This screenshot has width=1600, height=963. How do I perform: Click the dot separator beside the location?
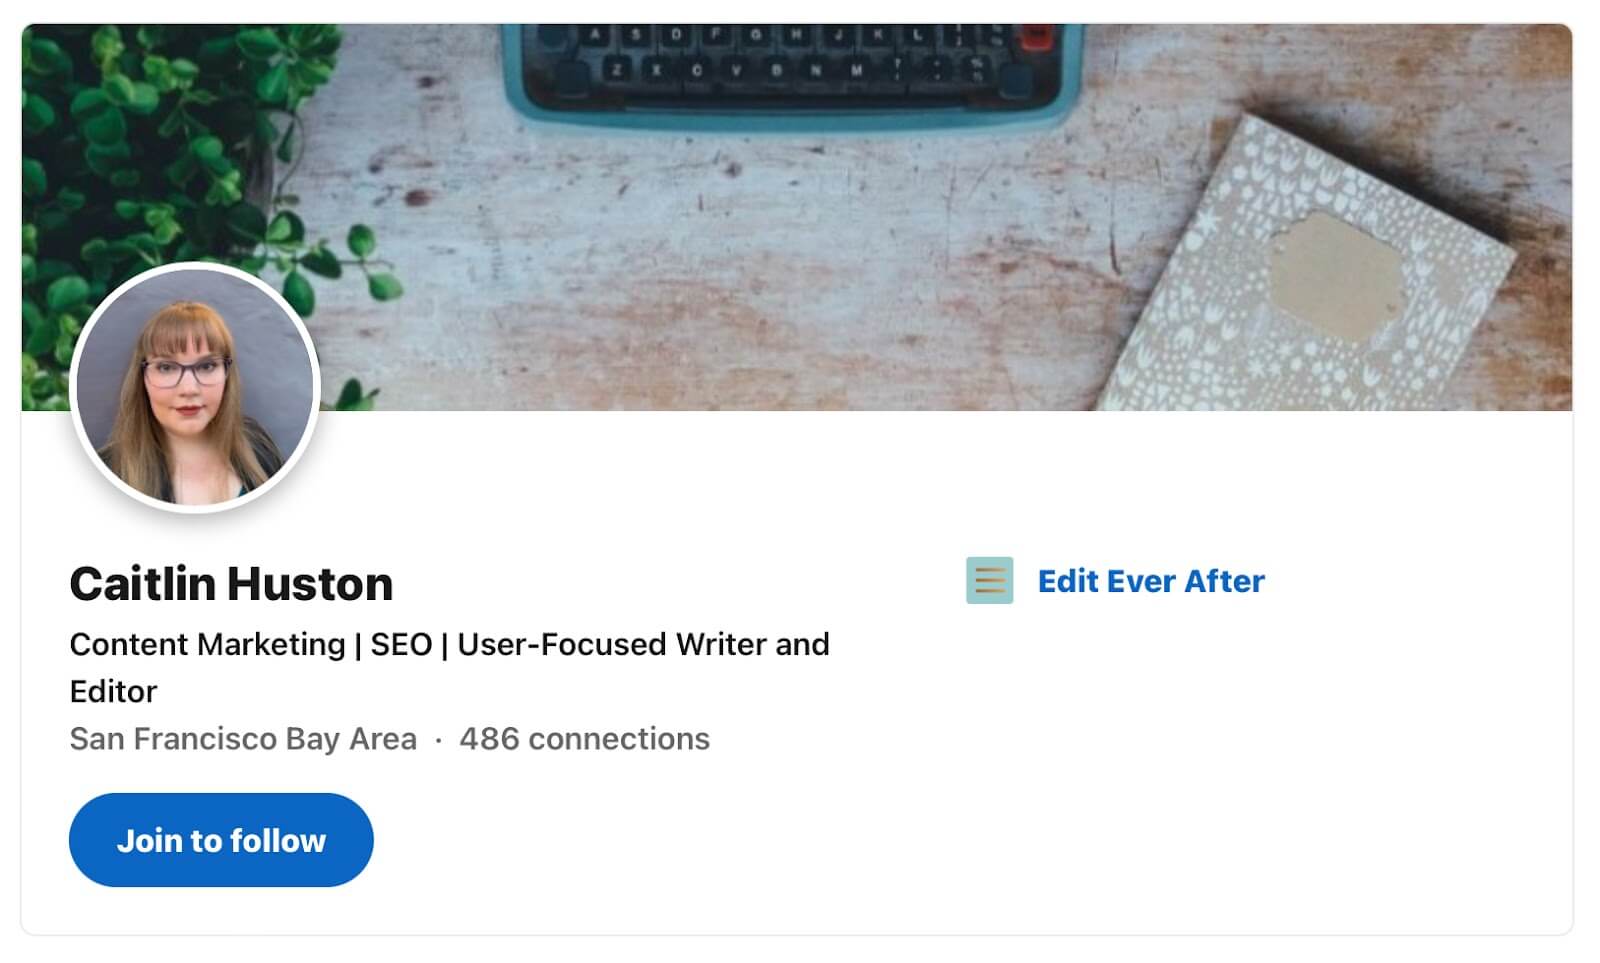[437, 739]
